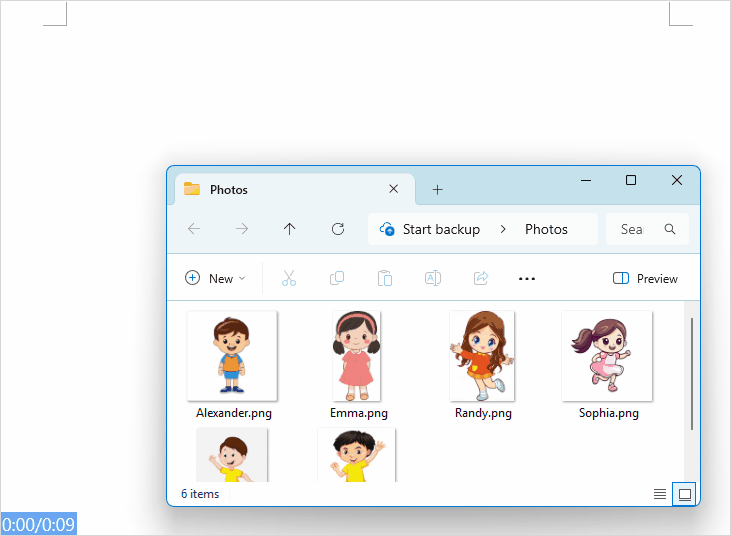Expand chevron after Start backup
The width and height of the screenshot is (731, 536).
(503, 229)
